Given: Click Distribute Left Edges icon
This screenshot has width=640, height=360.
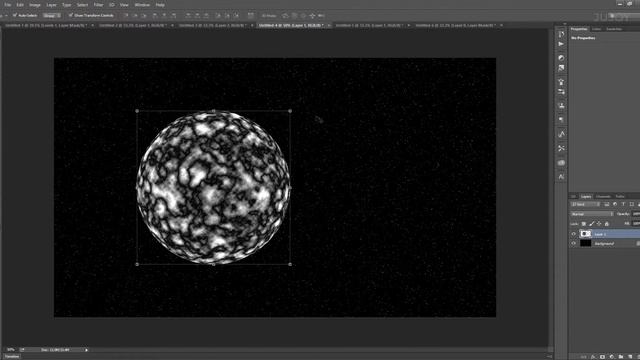Looking at the screenshot, I should (218, 16).
